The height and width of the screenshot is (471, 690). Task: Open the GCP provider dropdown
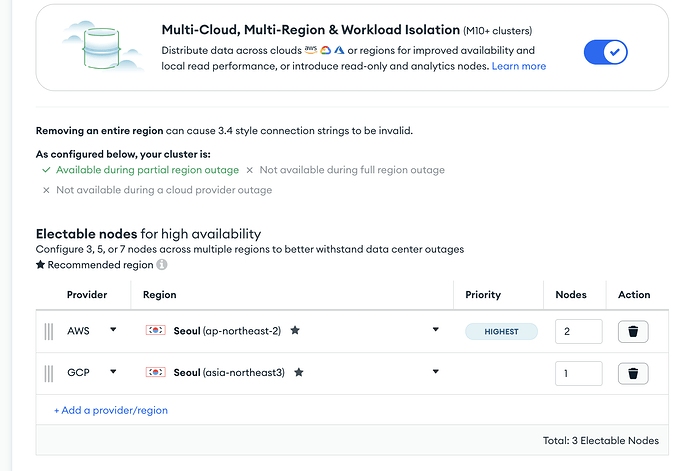113,372
